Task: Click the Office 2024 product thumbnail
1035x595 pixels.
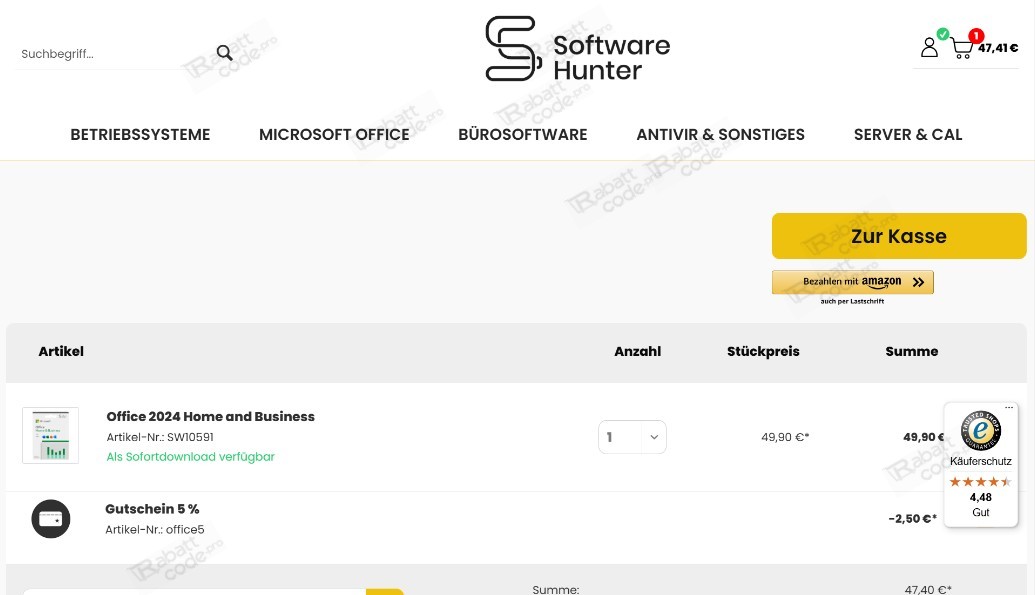Action: click(x=50, y=436)
